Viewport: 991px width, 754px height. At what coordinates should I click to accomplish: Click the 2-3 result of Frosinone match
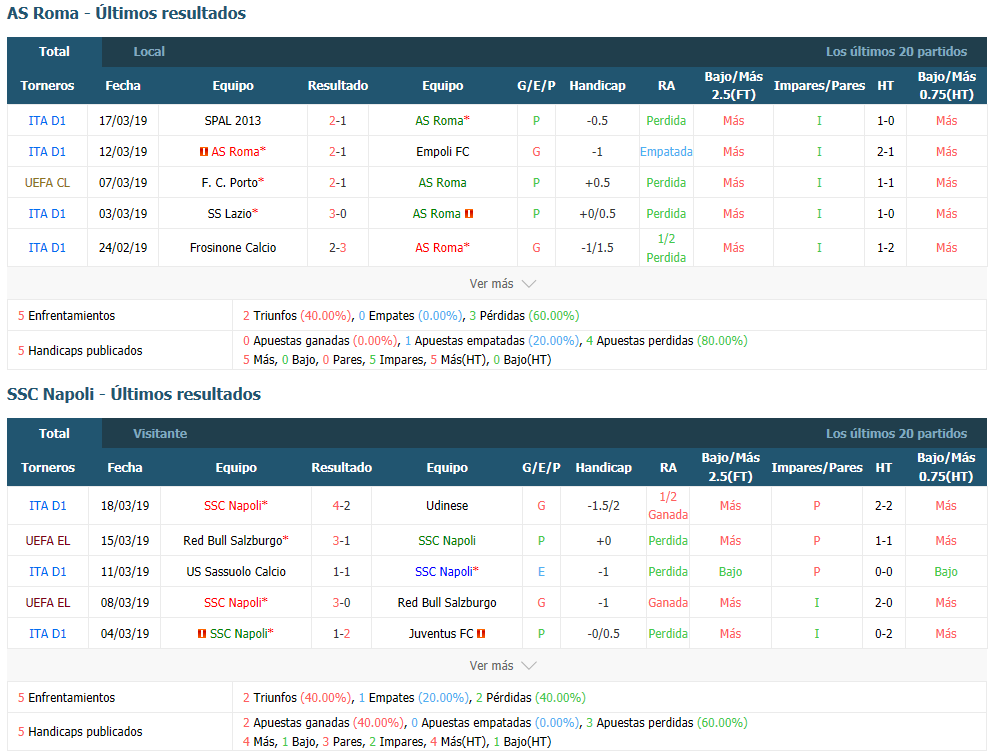337,248
